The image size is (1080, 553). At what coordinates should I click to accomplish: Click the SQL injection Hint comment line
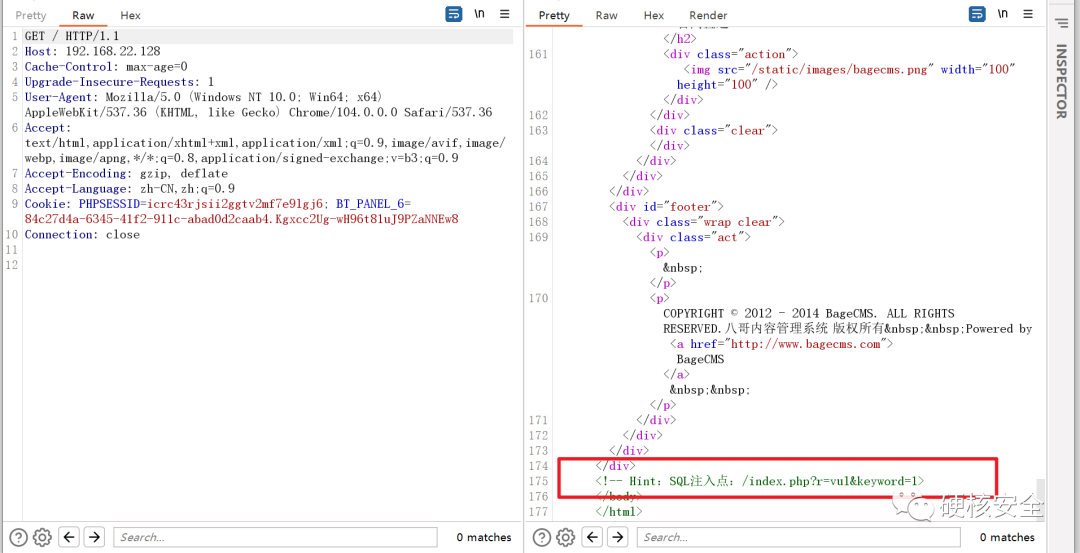pos(759,481)
